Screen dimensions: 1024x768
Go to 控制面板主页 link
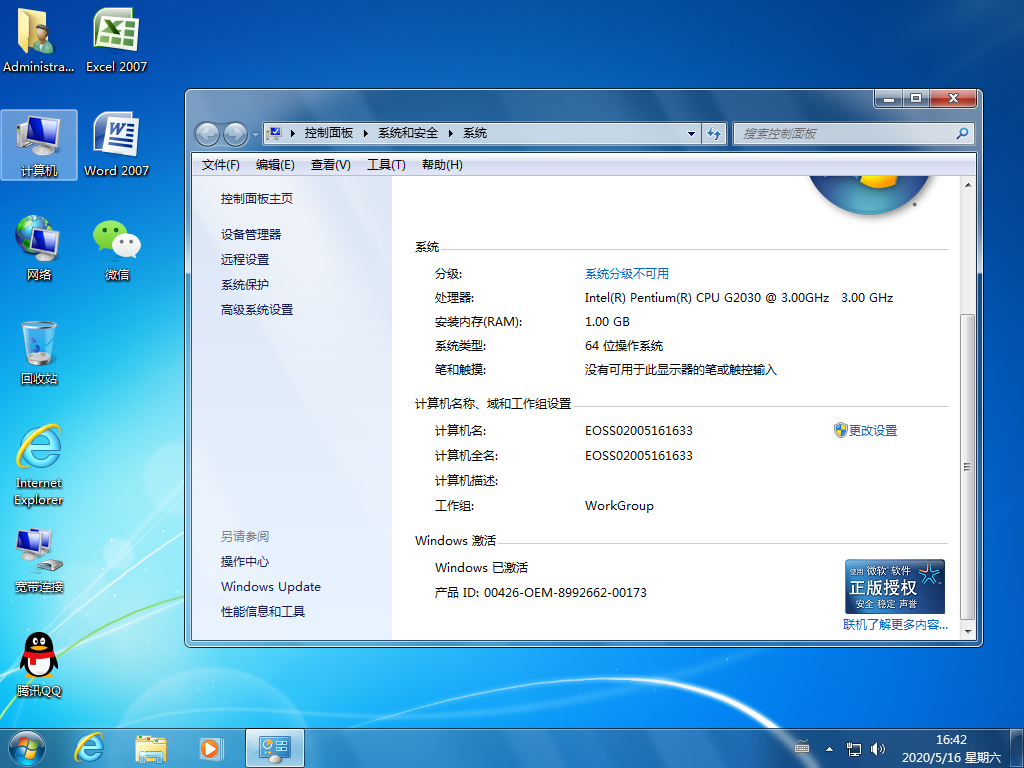tap(257, 199)
